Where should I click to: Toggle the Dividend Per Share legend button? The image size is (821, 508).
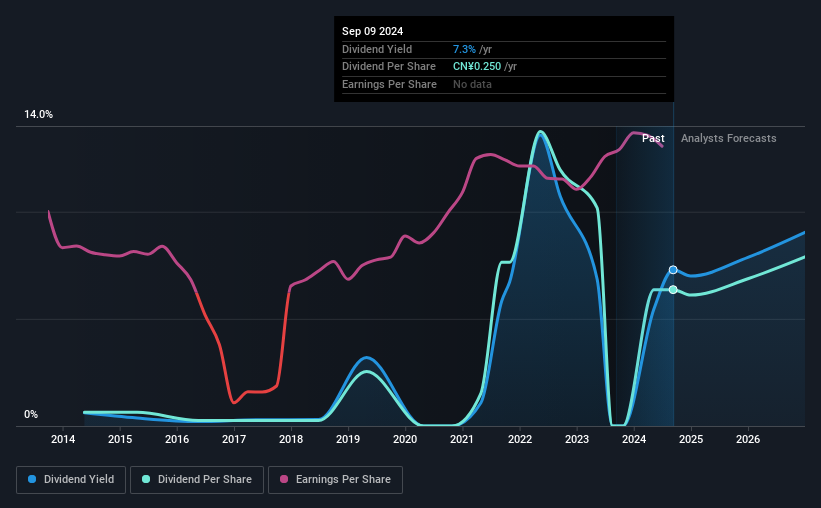point(197,480)
